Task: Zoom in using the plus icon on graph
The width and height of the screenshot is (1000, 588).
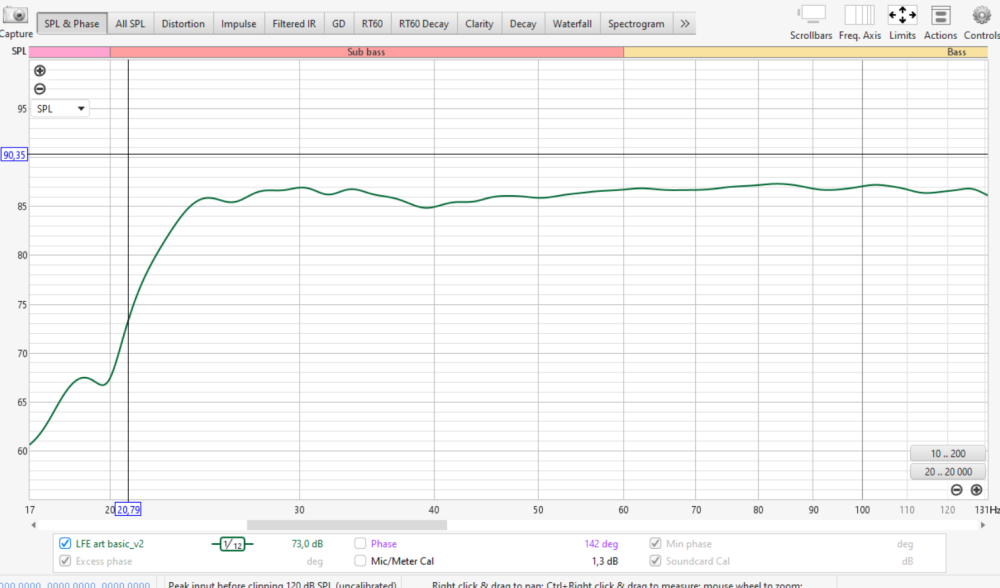Action: point(39,71)
